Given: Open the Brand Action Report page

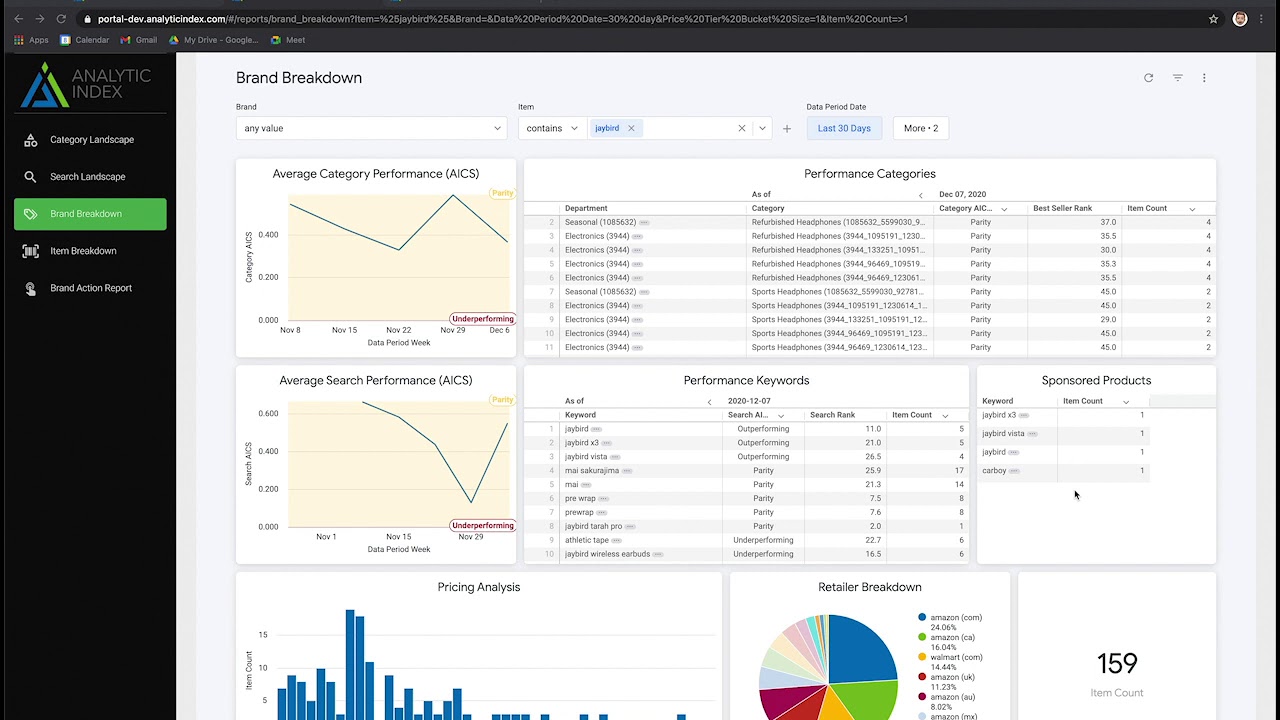Looking at the screenshot, I should [x=90, y=288].
